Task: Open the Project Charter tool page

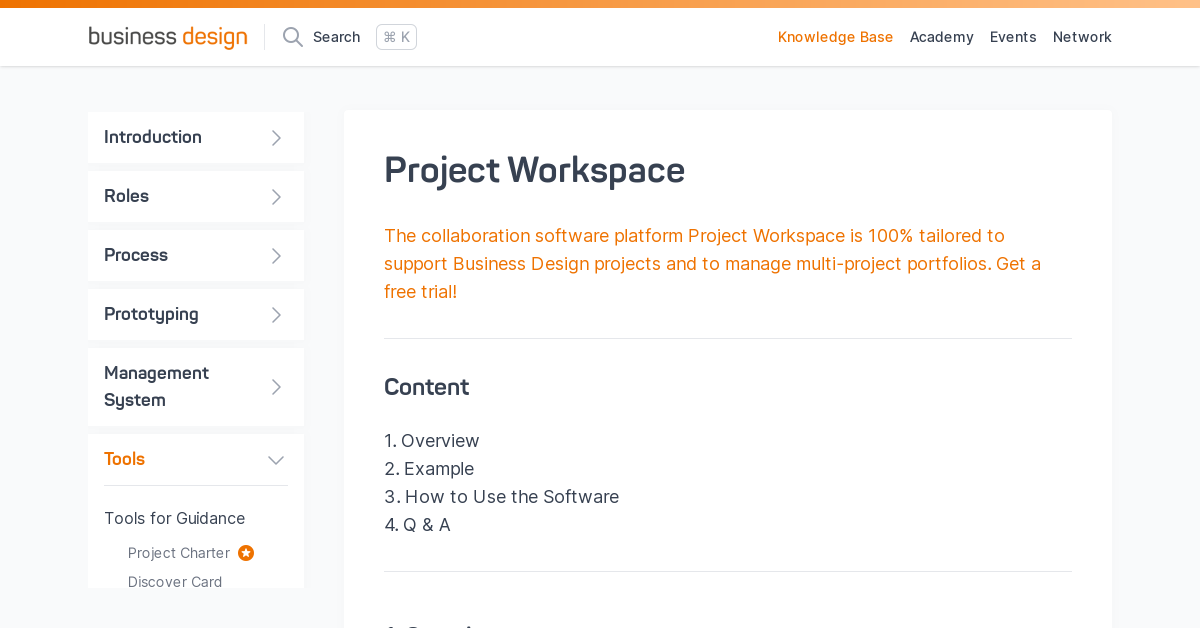Action: click(x=179, y=553)
